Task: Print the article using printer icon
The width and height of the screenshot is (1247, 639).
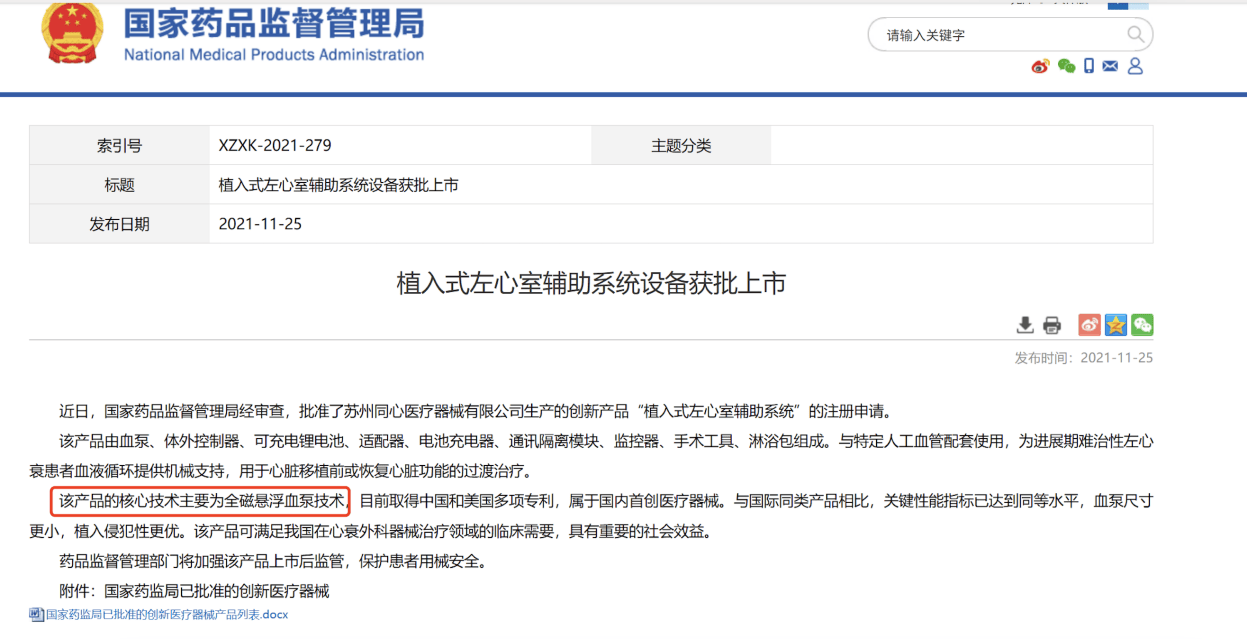Action: tap(1051, 325)
